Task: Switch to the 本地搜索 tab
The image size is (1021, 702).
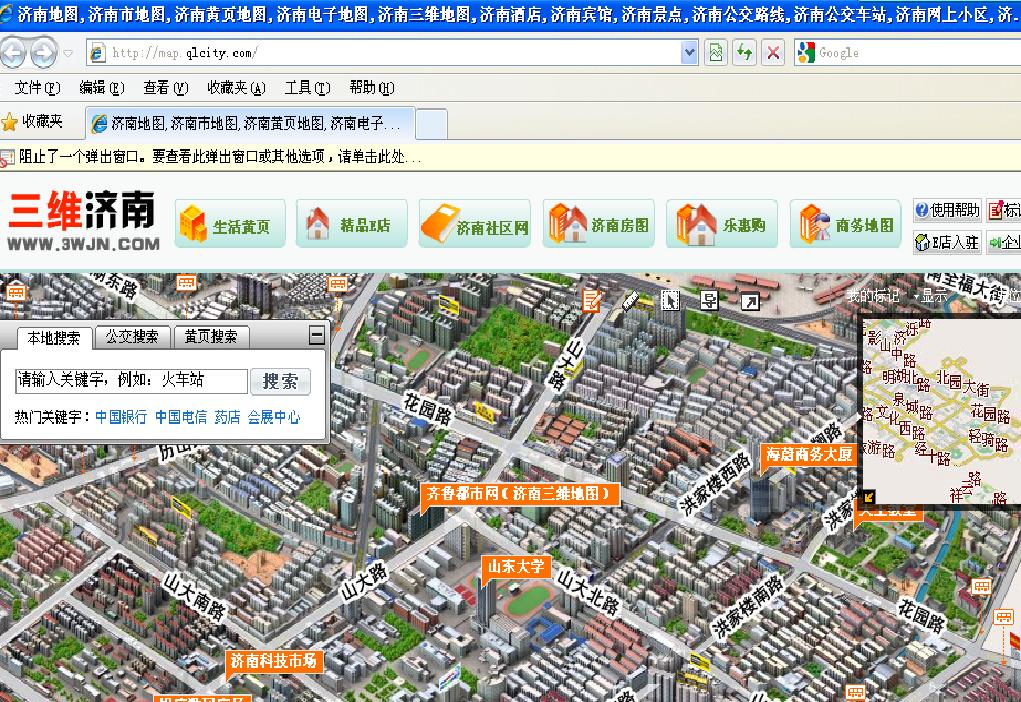Action: 54,338
